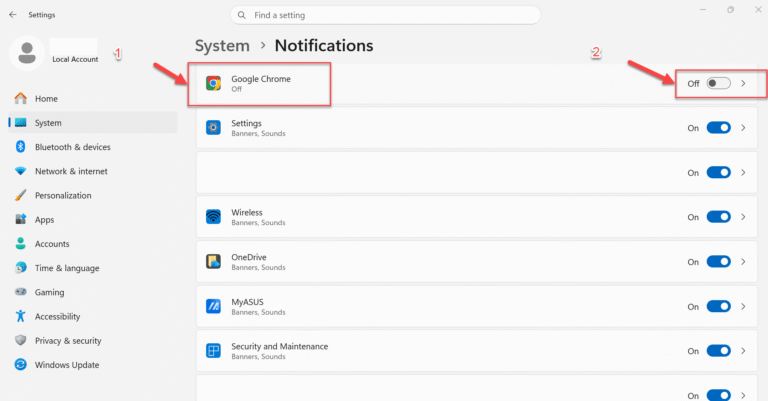Disable OneDrive notifications toggle
The image size is (768, 401).
(719, 261)
